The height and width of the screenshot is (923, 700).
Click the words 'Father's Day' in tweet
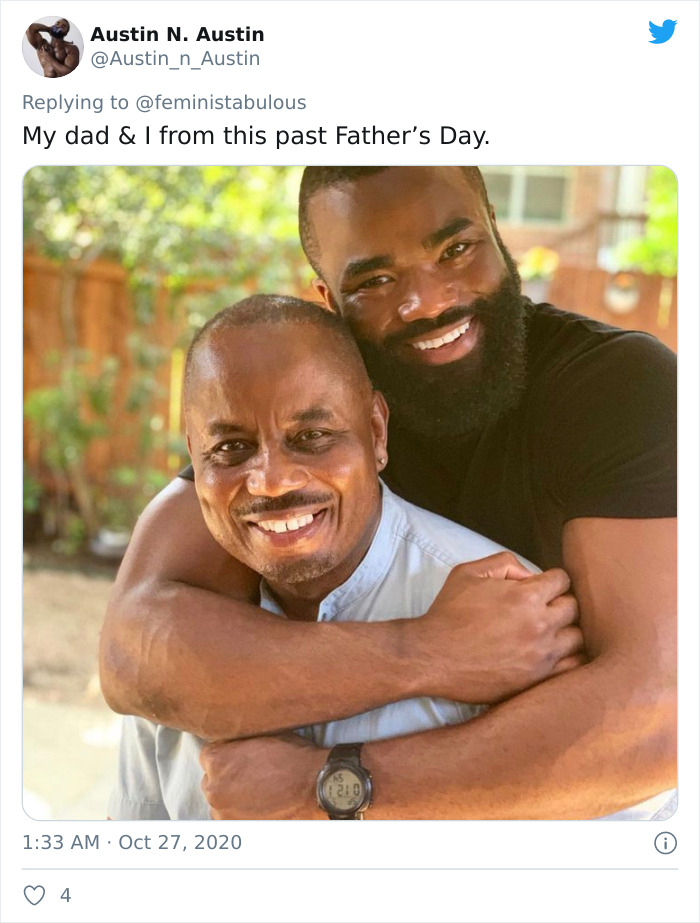[x=429, y=136]
